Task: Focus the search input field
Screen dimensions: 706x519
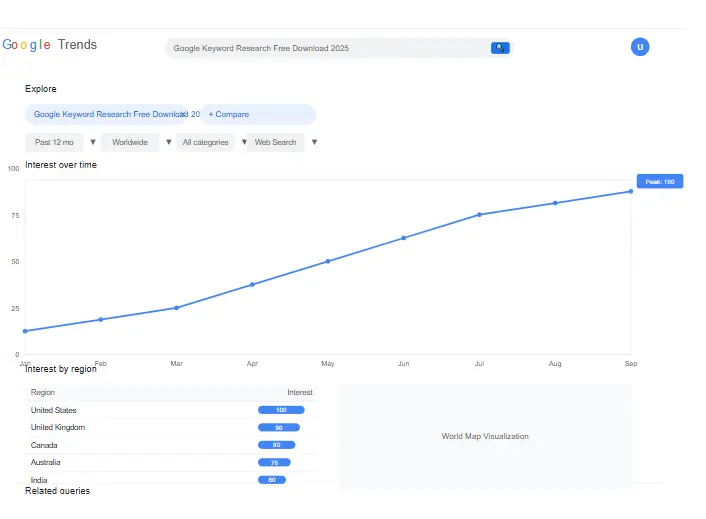Action: [x=325, y=48]
